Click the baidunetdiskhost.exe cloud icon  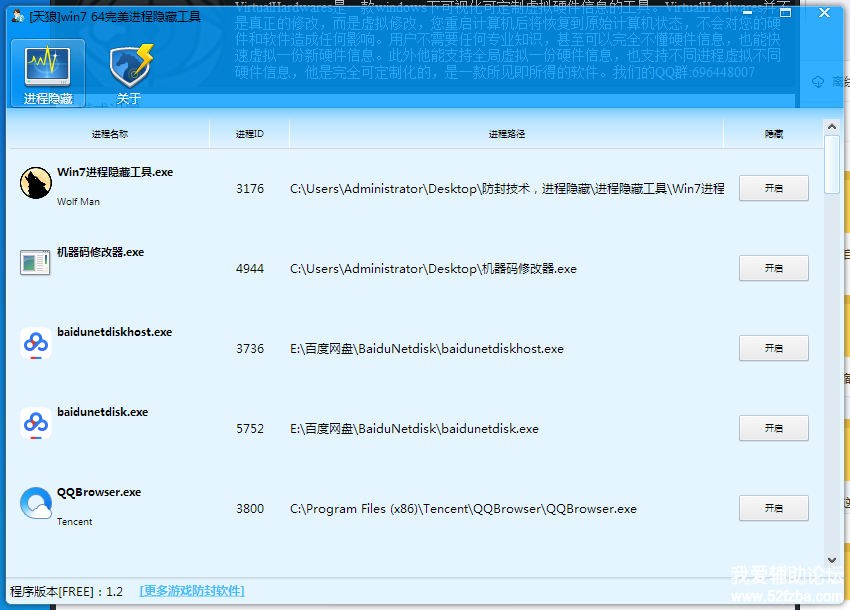36,343
